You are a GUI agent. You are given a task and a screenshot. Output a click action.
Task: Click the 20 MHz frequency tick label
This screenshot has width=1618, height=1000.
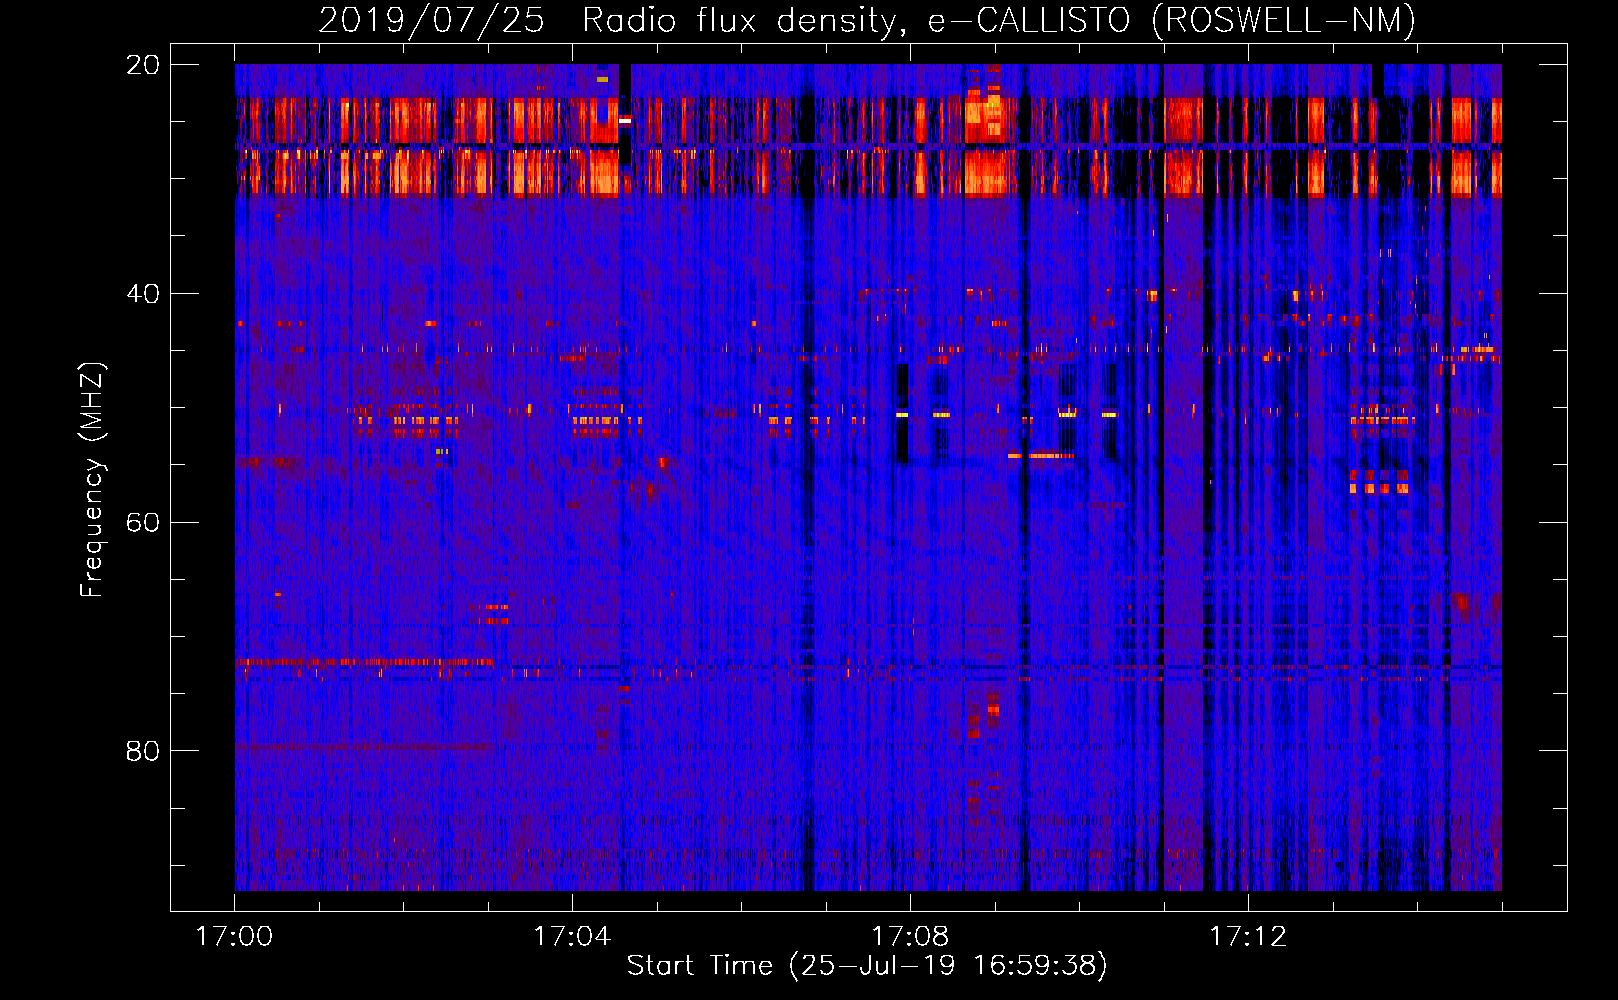[143, 65]
